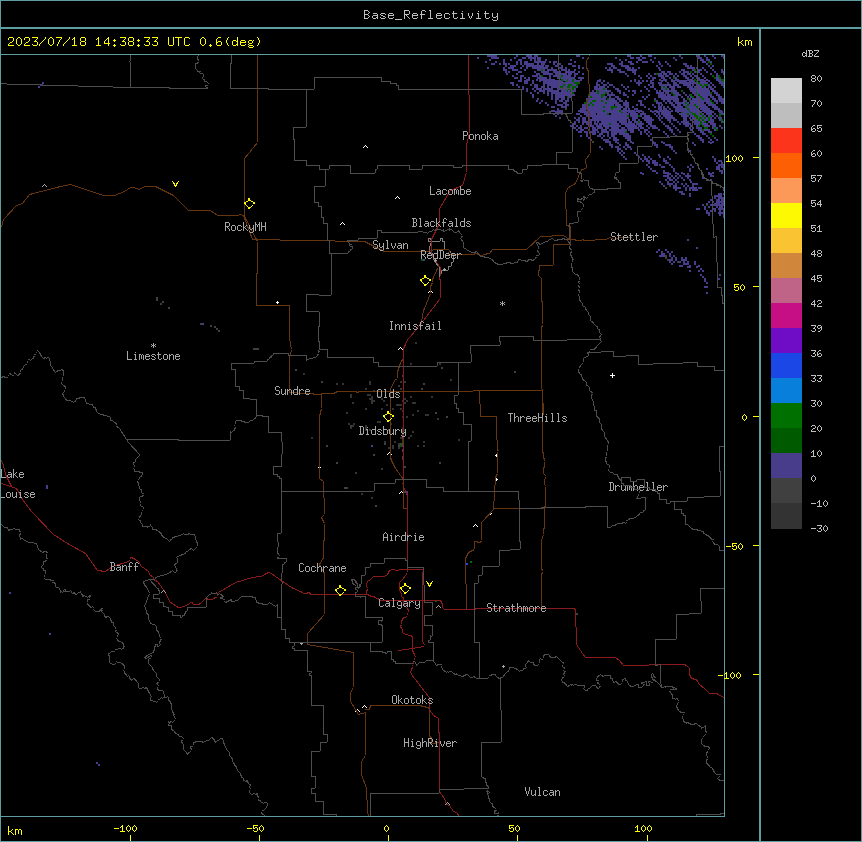The width and height of the screenshot is (862, 842).
Task: Click the yellow 51-54 dBZ legend swatch
Action: click(786, 215)
